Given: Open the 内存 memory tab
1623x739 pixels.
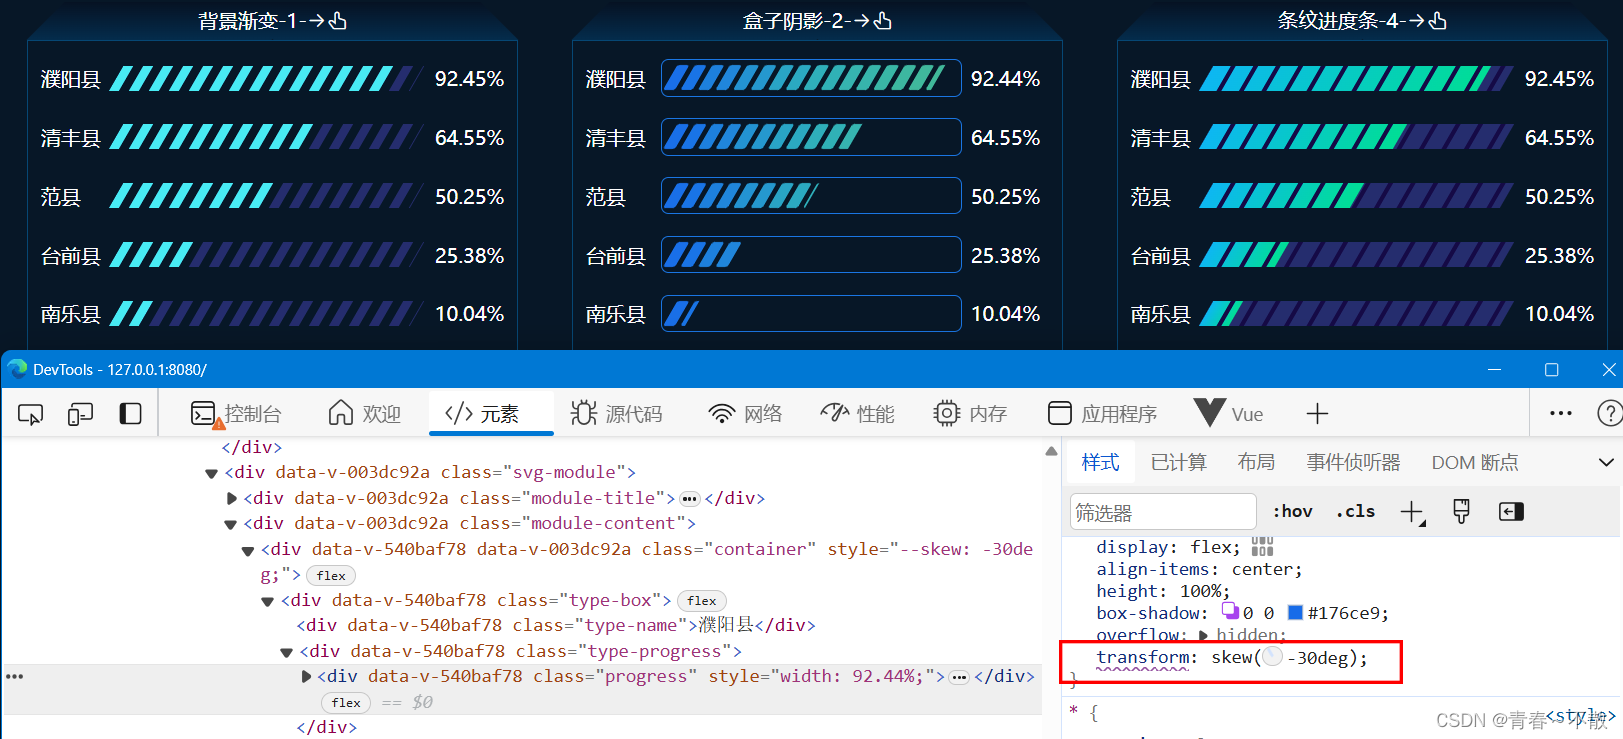Looking at the screenshot, I should (x=970, y=414).
